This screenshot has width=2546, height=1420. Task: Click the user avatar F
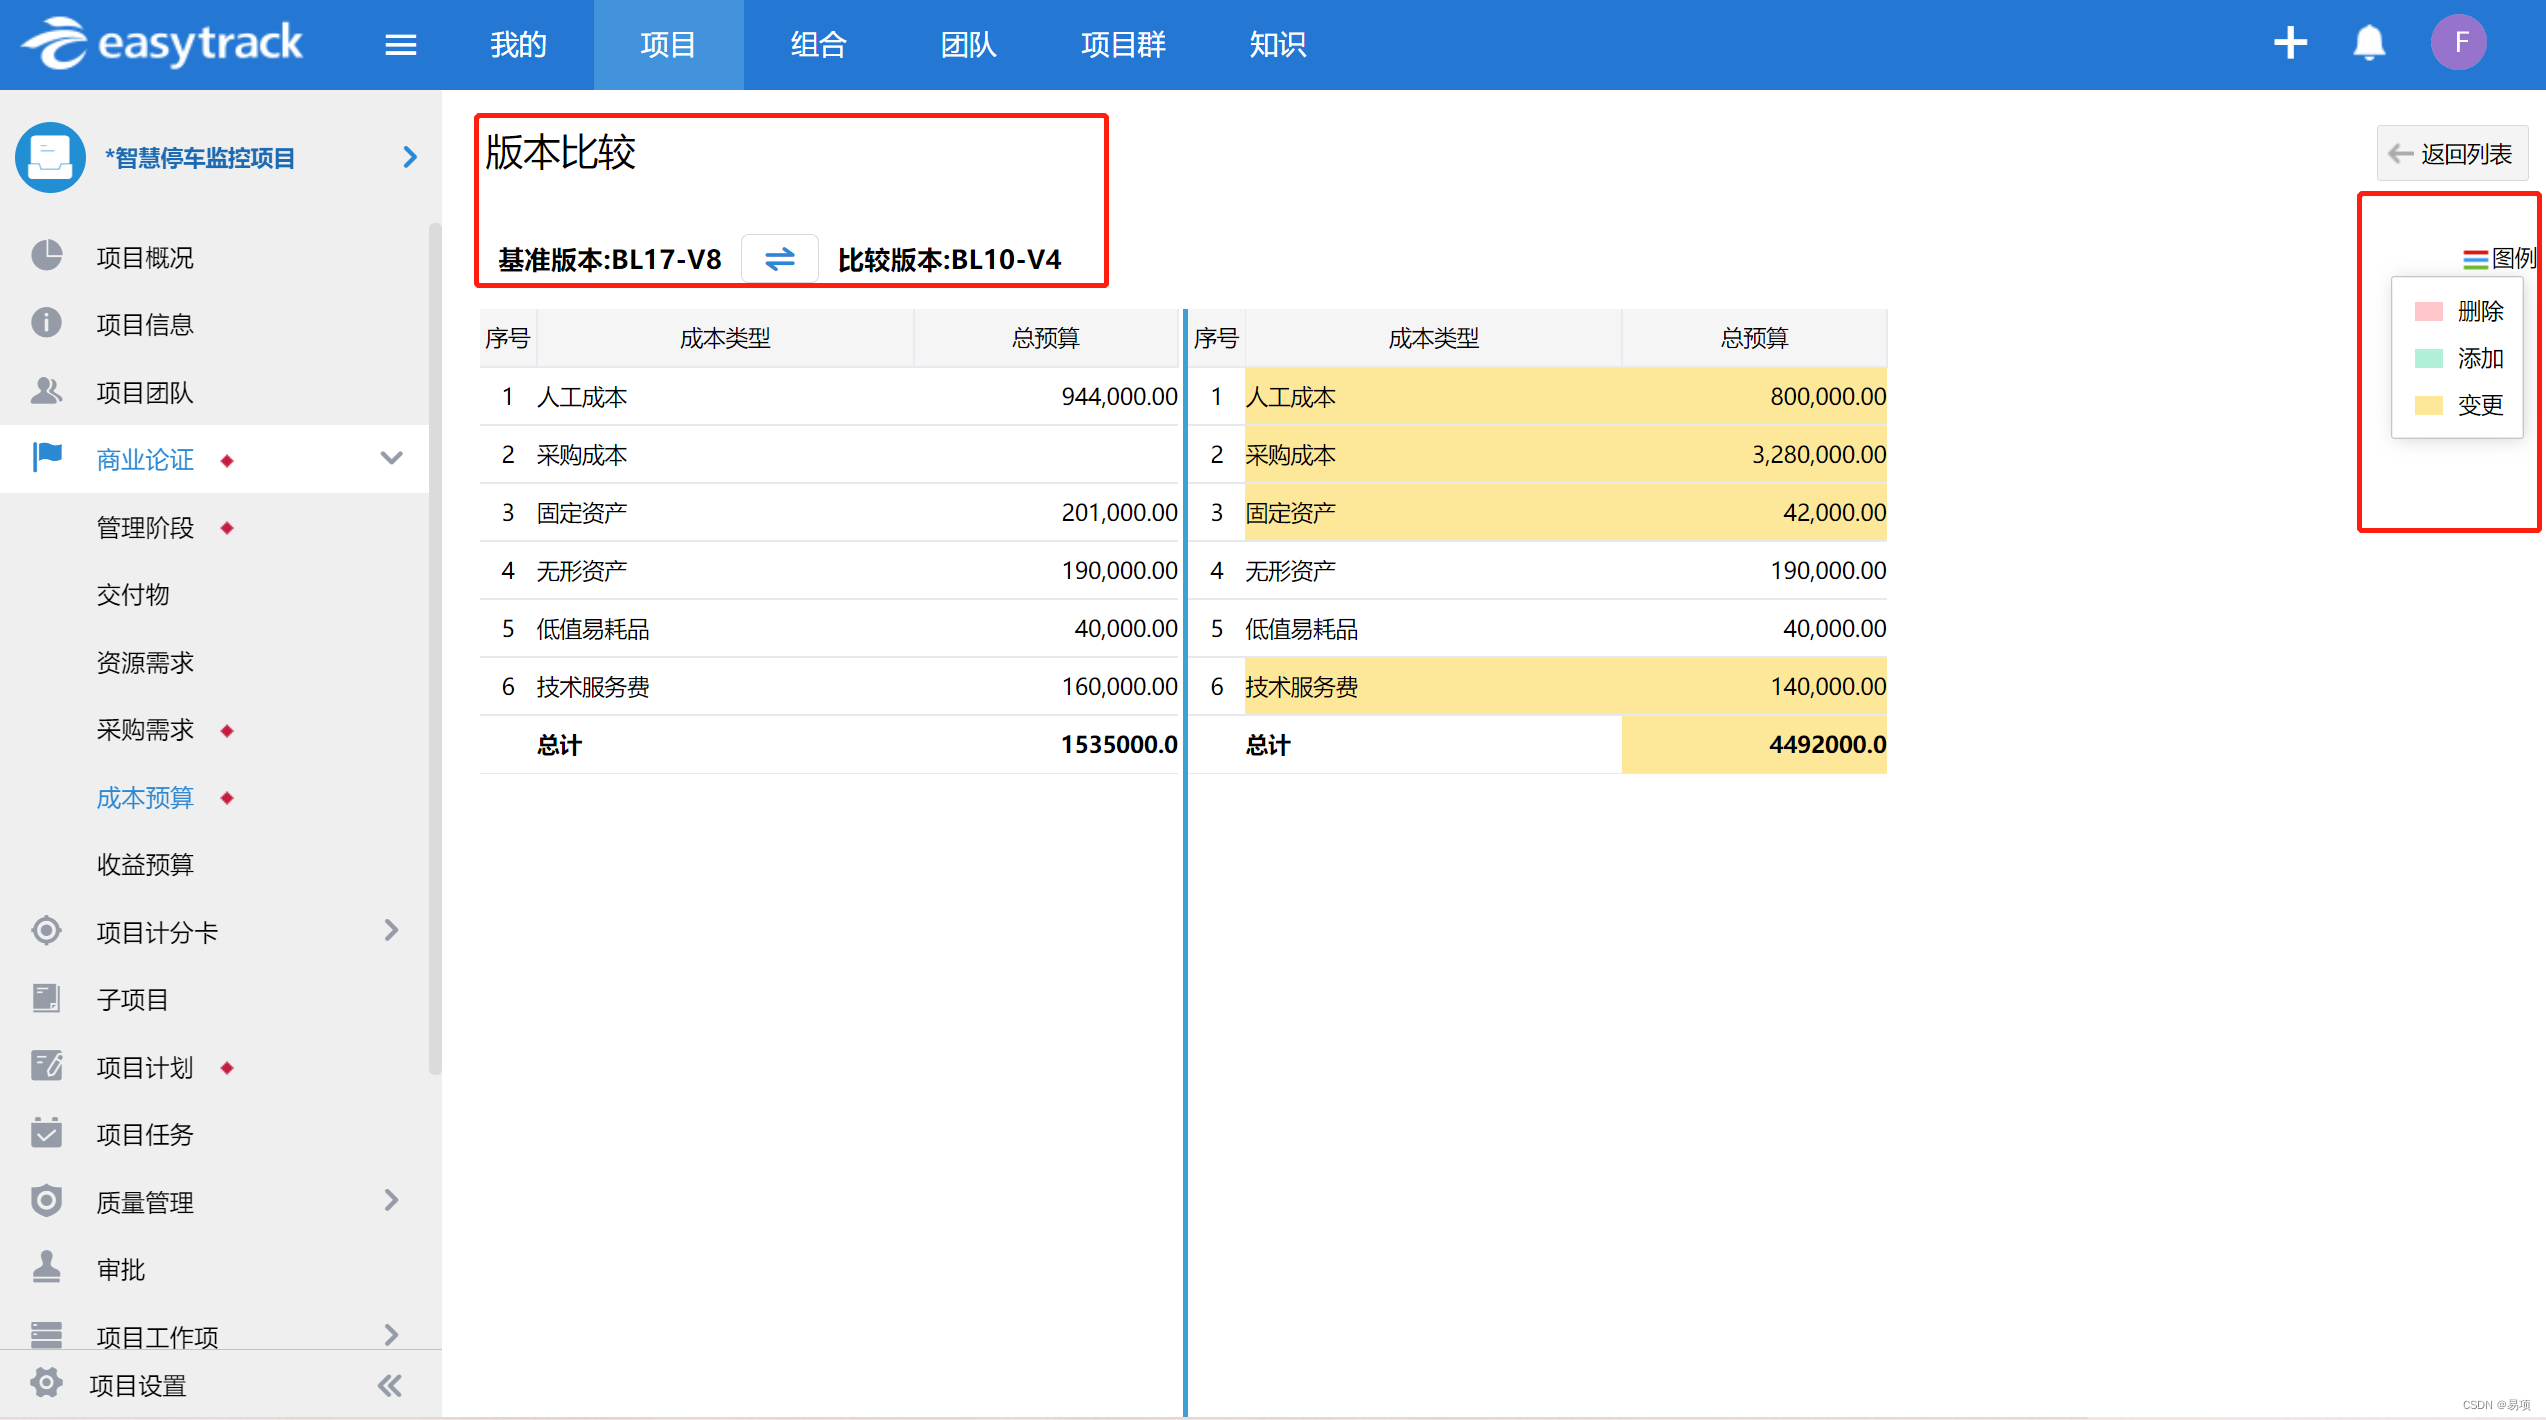pos(2459,43)
